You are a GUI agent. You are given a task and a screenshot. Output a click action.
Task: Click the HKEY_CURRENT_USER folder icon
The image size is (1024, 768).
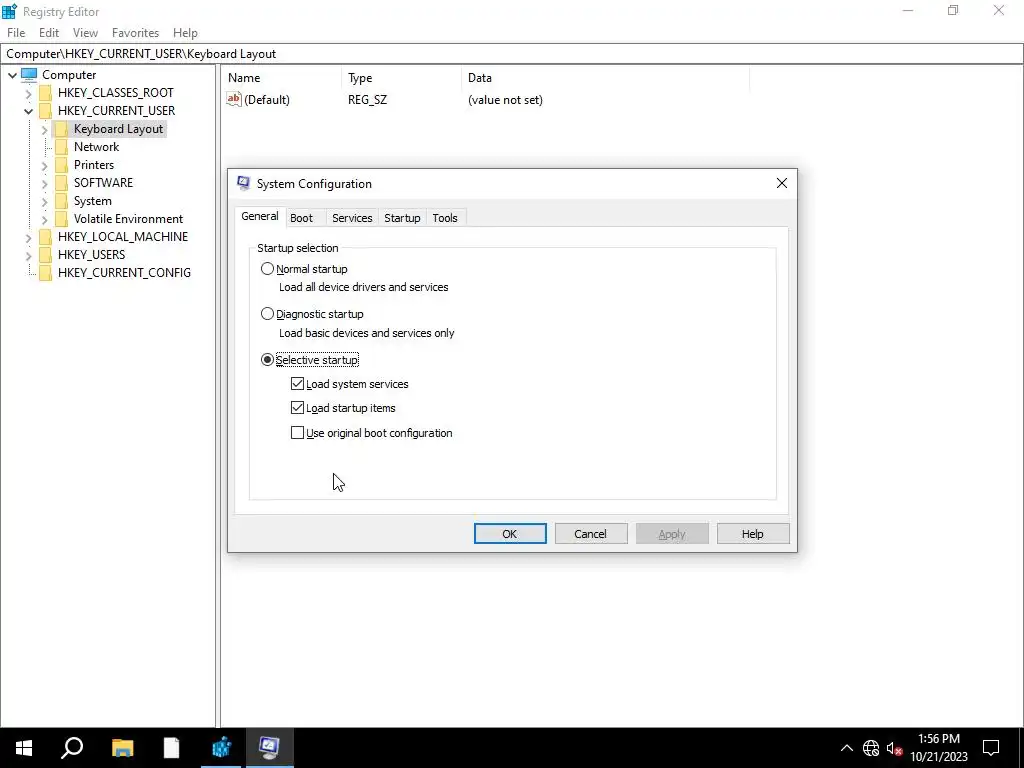(x=45, y=111)
